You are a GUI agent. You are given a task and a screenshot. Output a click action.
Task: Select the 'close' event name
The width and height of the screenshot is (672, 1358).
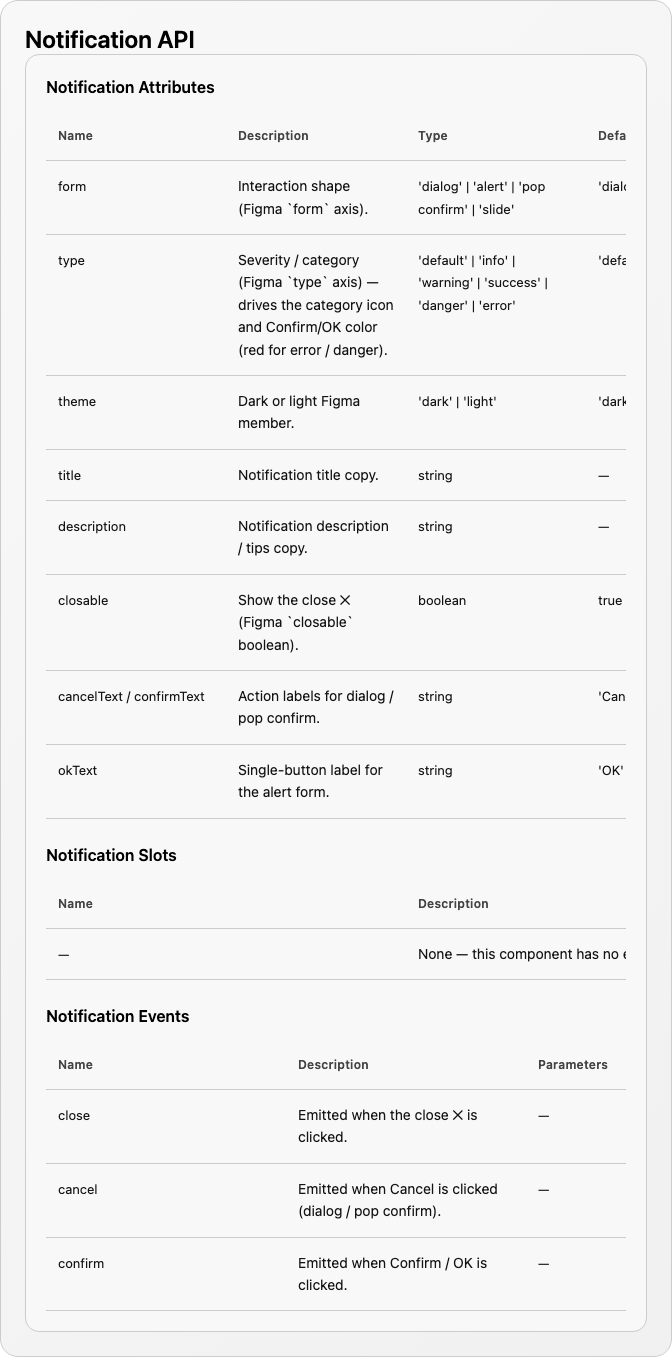[x=74, y=1115]
